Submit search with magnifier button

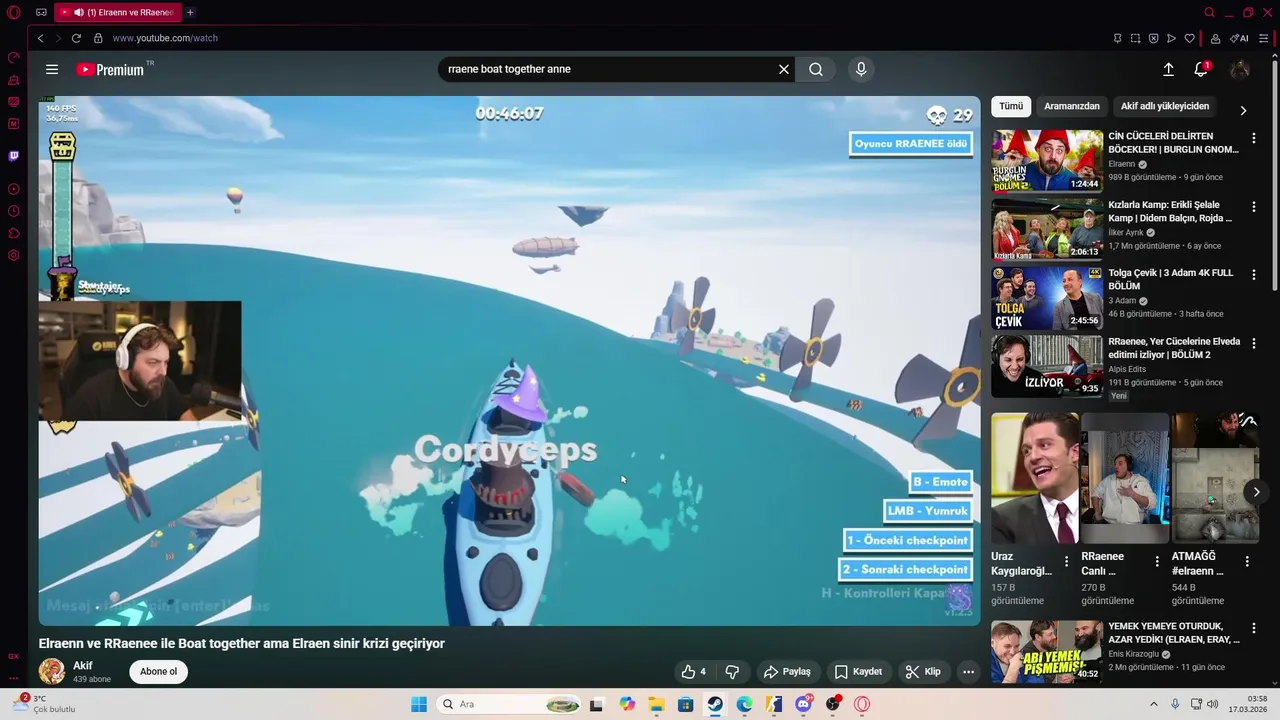click(816, 69)
